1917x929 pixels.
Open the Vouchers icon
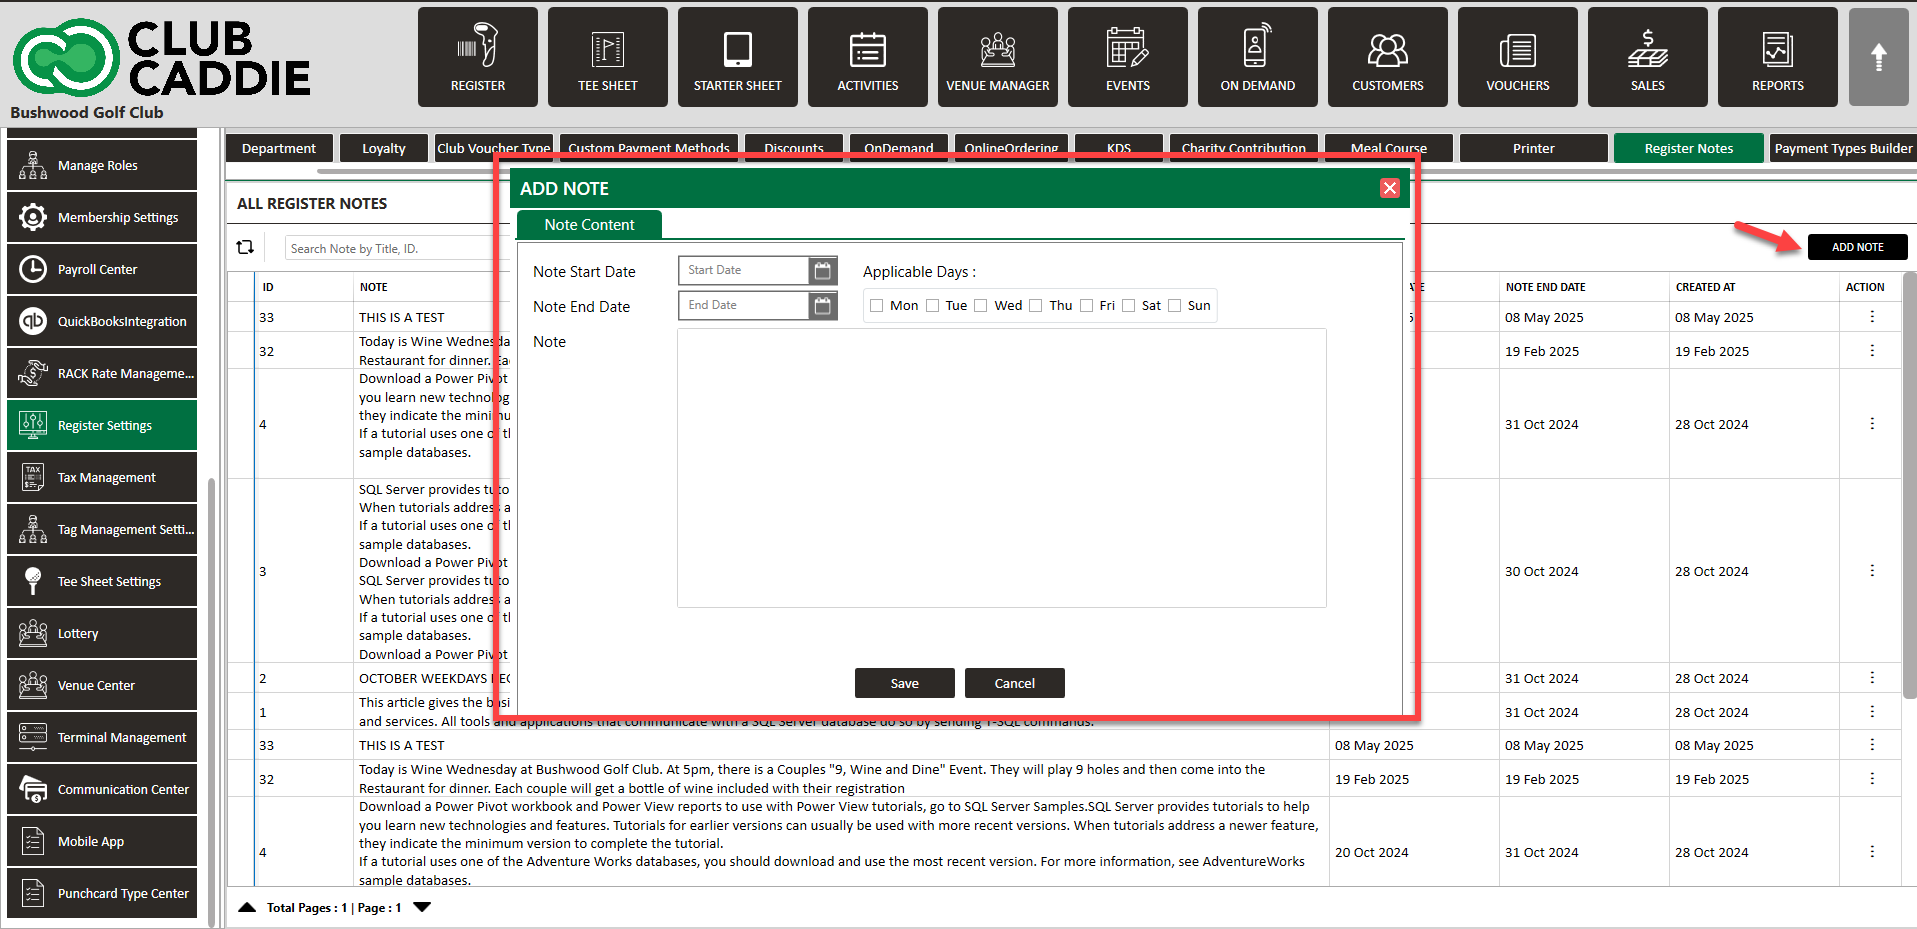1517,57
